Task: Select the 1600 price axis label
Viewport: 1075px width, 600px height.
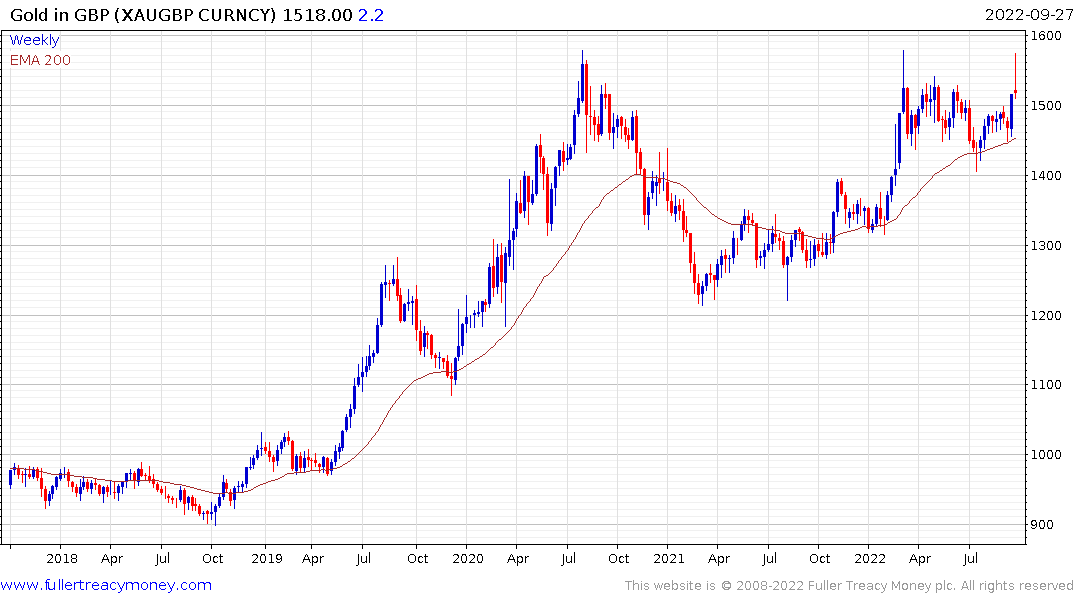Action: click(x=1046, y=36)
